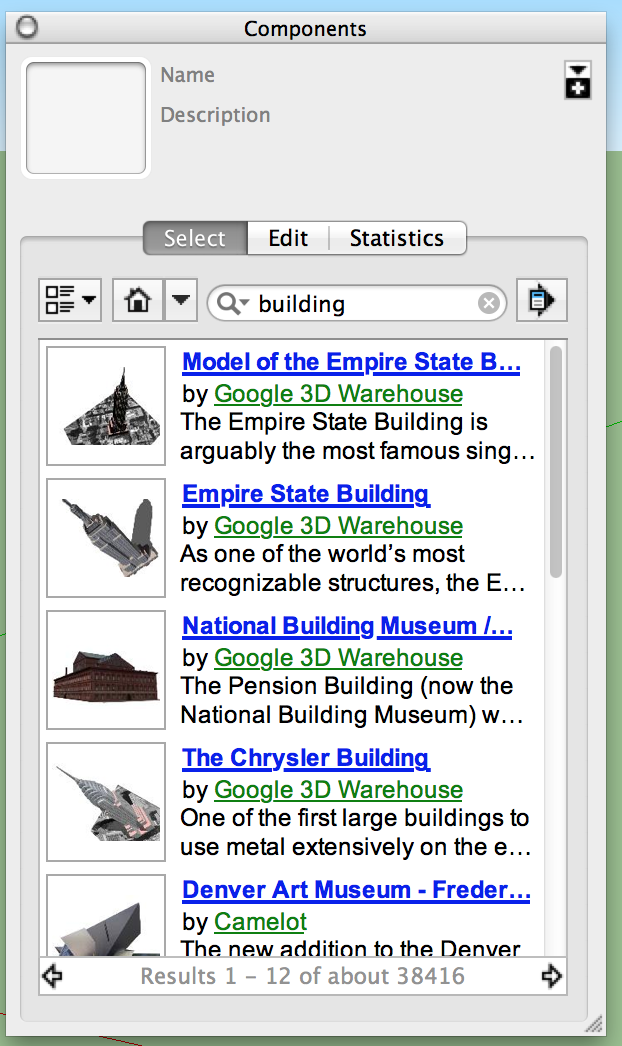Screen dimensions: 622x1046
Task: Click the empty component preview box
Action: click(x=85, y=118)
